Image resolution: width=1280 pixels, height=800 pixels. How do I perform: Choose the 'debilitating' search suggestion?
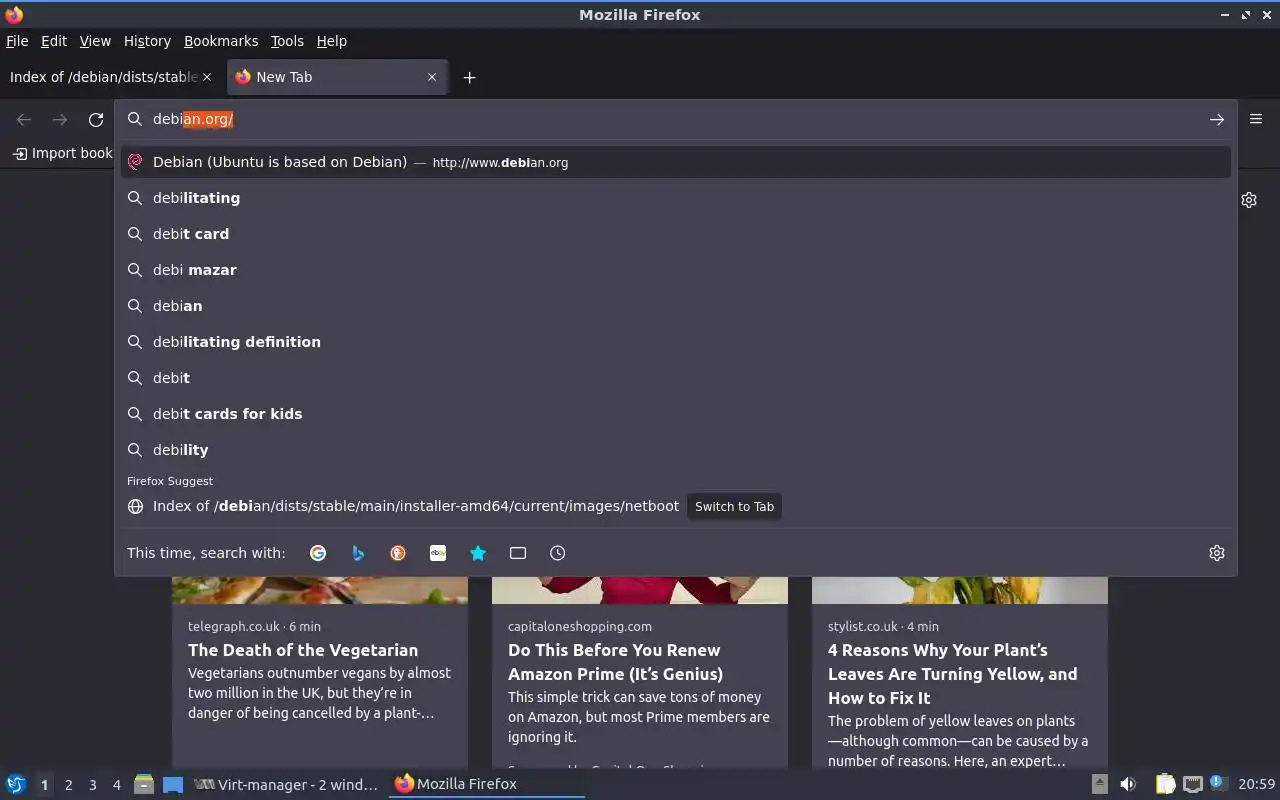coord(676,198)
